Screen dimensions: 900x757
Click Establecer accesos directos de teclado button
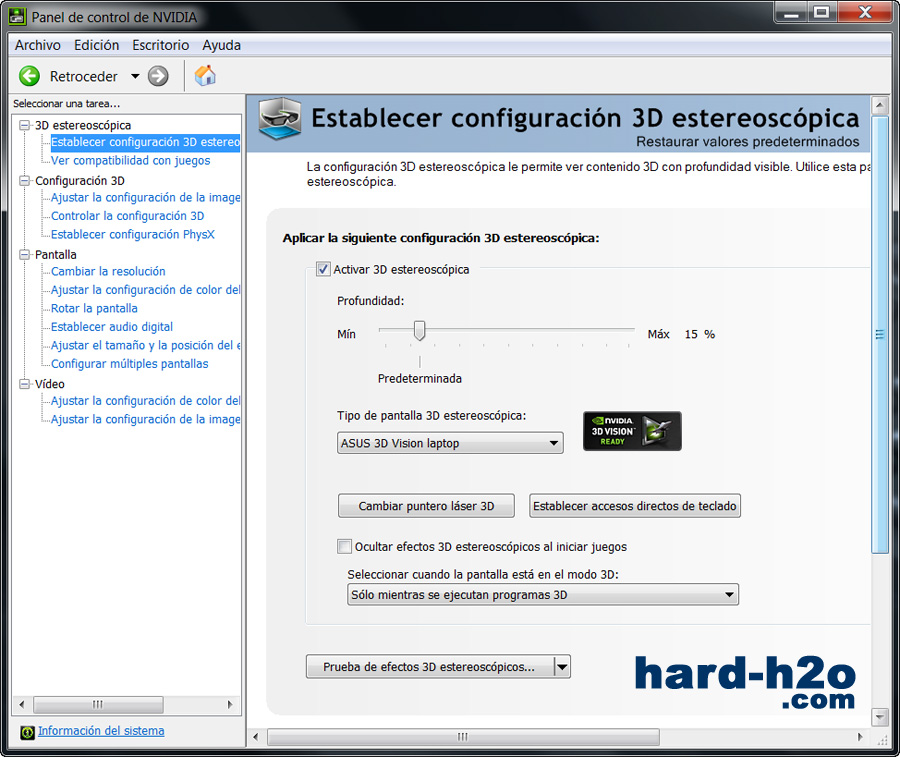[635, 506]
